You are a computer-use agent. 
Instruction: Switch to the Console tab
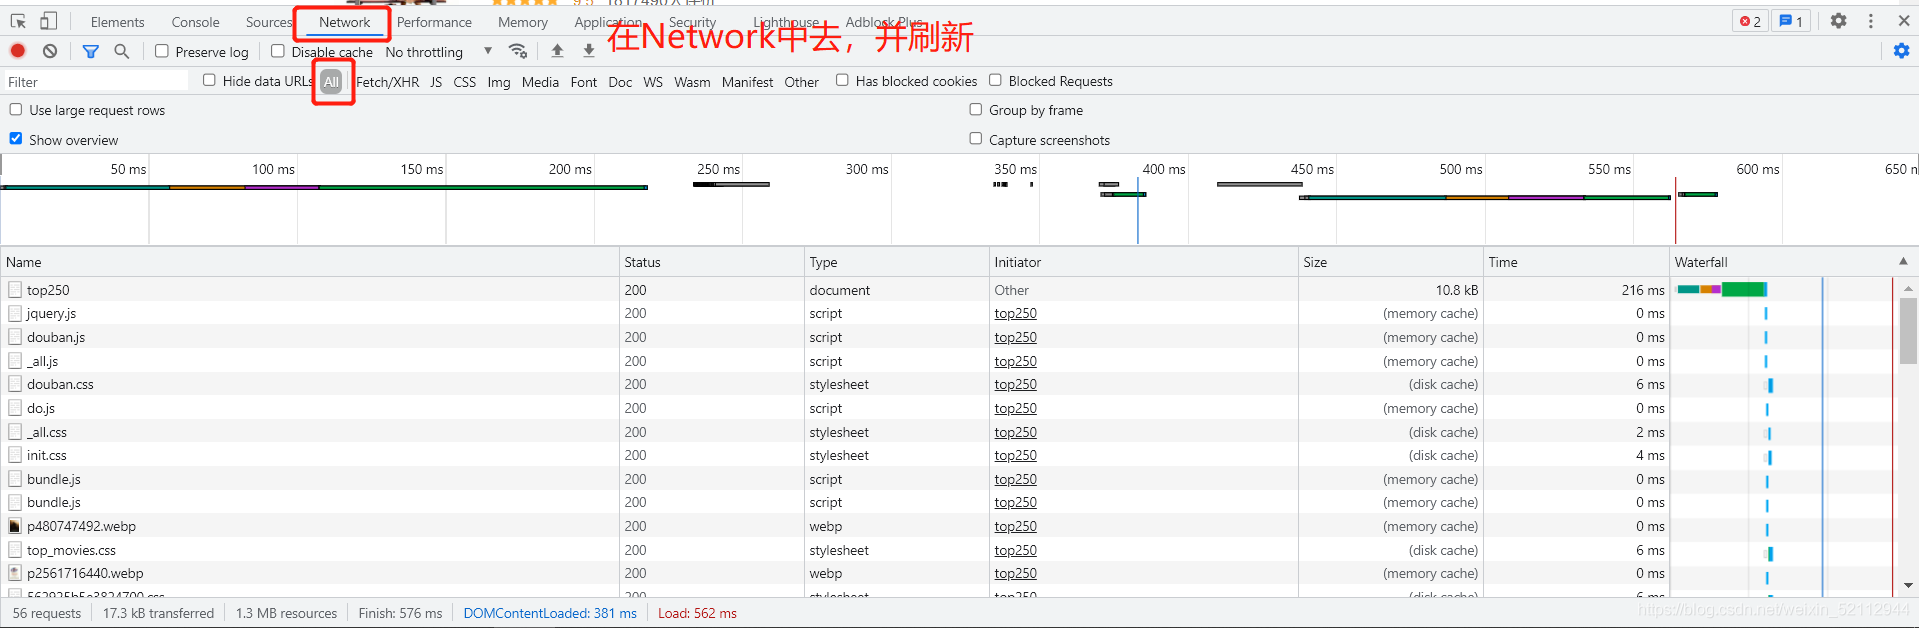pyautogui.click(x=195, y=22)
